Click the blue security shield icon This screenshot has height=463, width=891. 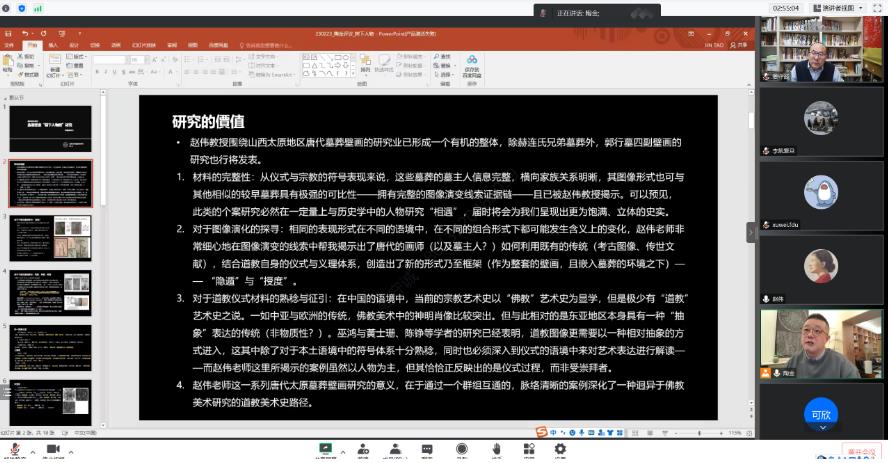[x=22, y=9]
